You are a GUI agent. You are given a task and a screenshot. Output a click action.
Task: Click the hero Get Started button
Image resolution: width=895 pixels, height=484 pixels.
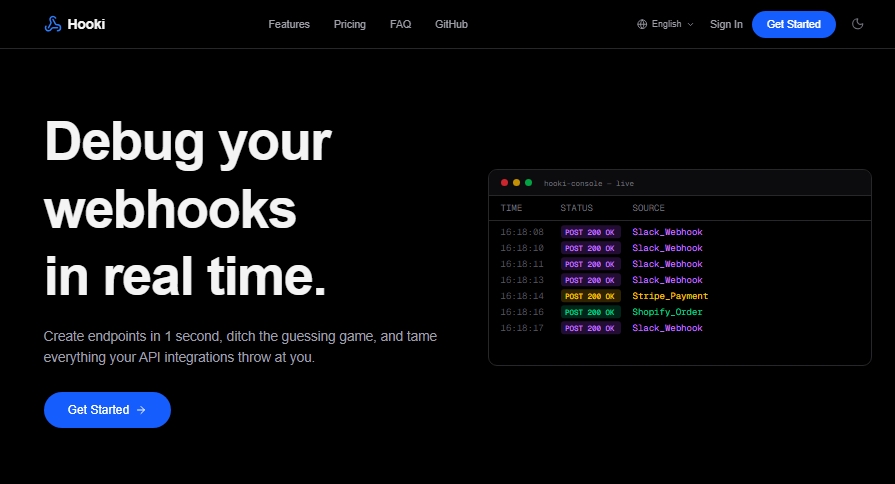pyautogui.click(x=107, y=410)
